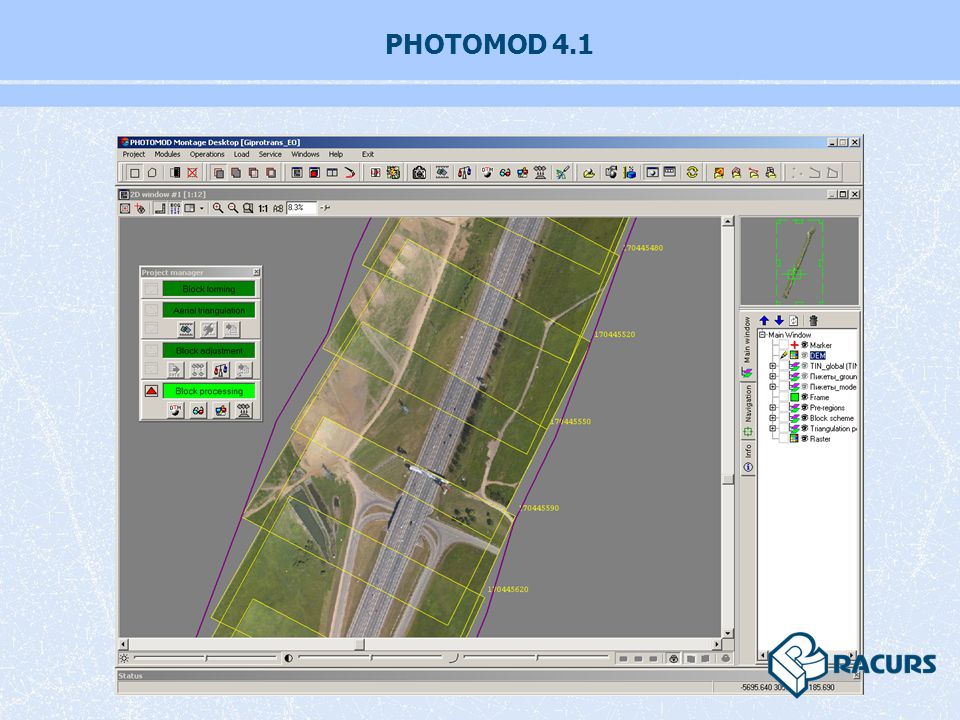Viewport: 960px width, 720px height.
Task: Click the scales icon under Block adjustment
Action: click(220, 370)
